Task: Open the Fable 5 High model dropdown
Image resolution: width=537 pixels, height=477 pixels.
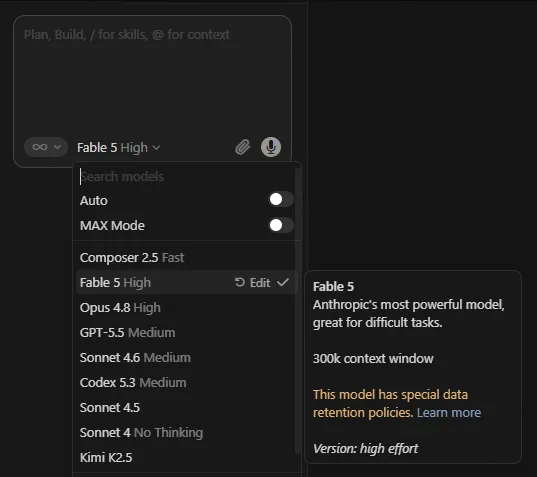Action: point(118,148)
